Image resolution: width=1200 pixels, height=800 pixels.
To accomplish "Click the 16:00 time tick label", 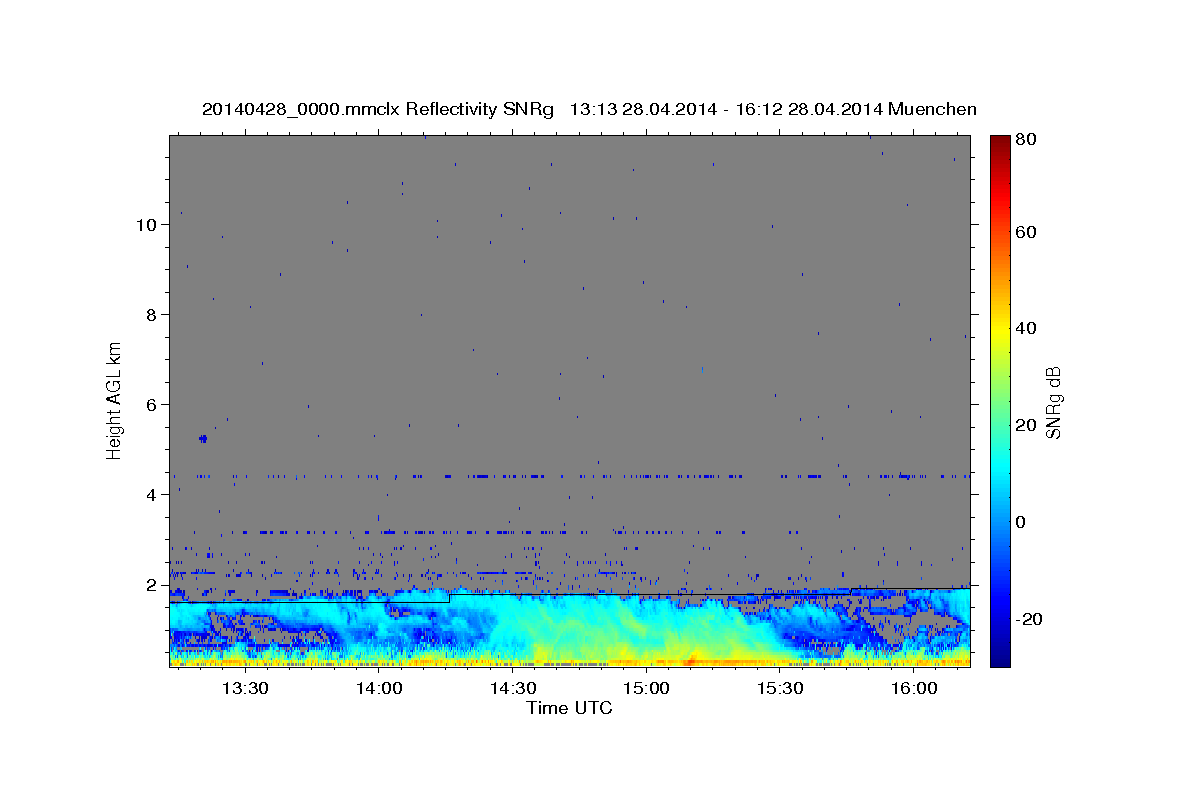I will pyautogui.click(x=914, y=688).
